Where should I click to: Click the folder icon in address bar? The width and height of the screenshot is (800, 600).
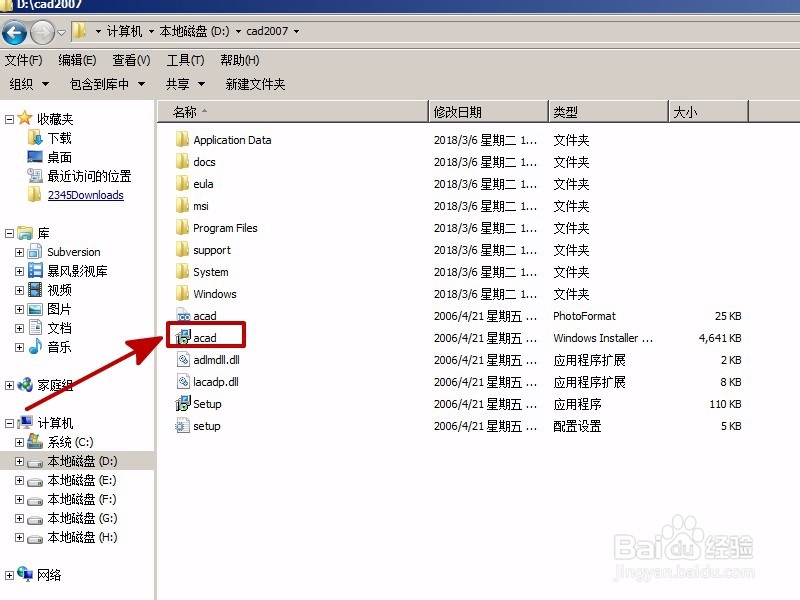tap(79, 31)
